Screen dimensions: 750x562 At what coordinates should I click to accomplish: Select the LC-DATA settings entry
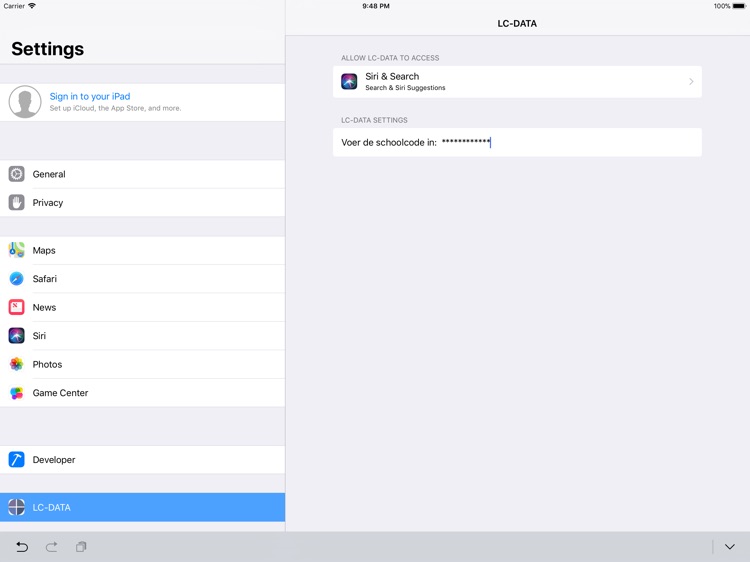[x=143, y=507]
